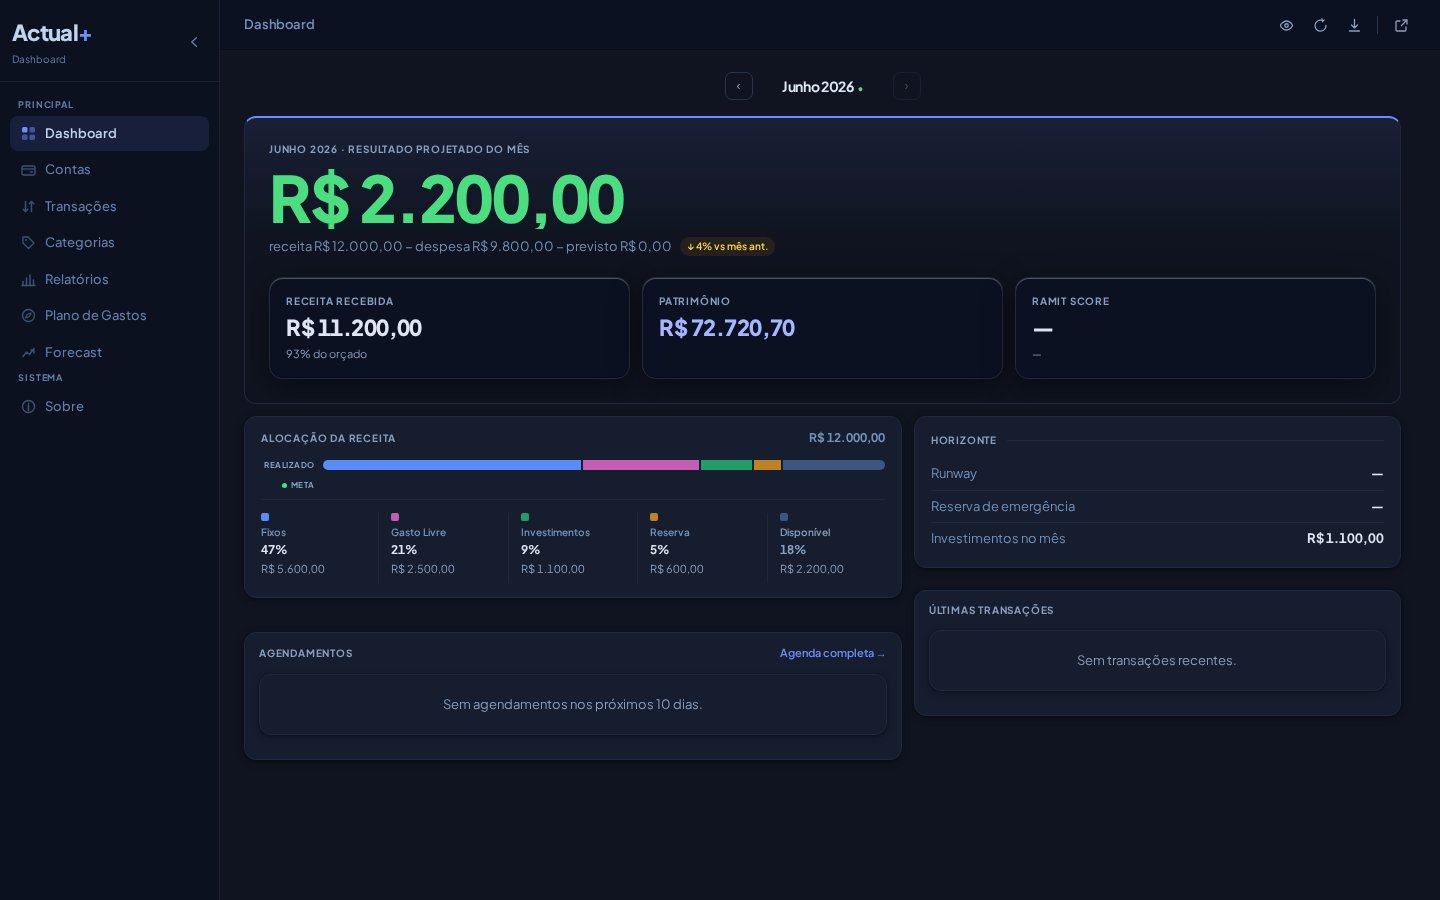Click the Fixos R$ 5.600,00 value
This screenshot has height=900, width=1440.
pyautogui.click(x=293, y=569)
